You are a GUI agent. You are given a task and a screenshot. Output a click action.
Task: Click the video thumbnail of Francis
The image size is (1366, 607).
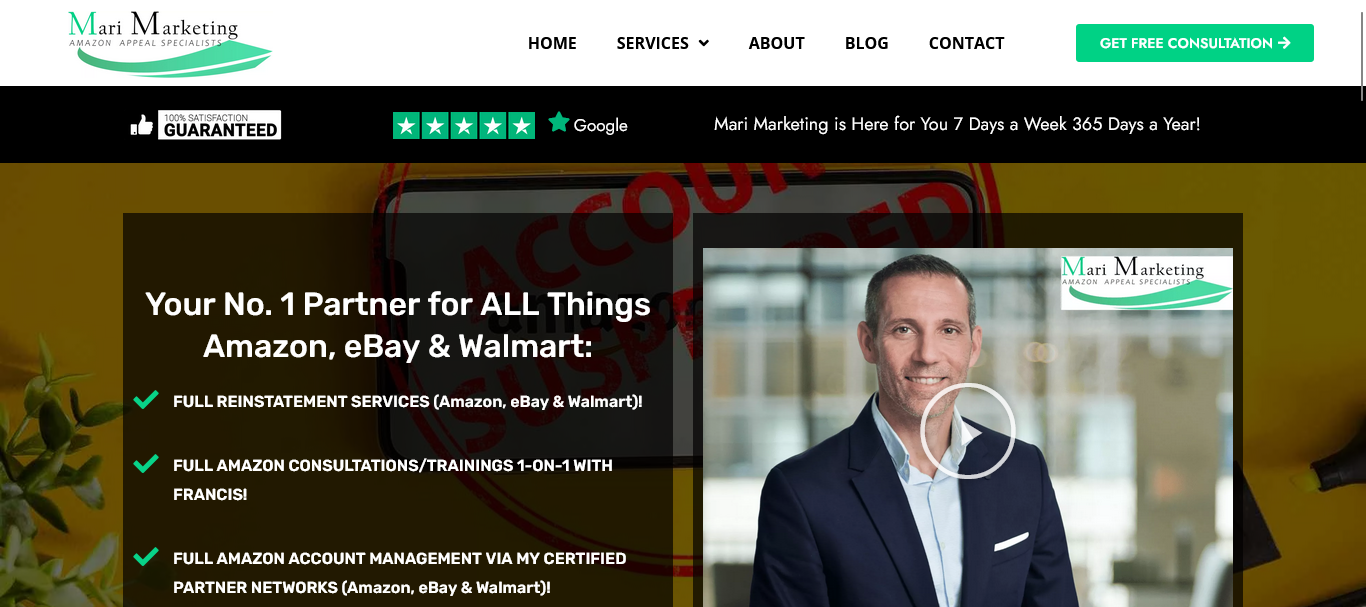click(x=968, y=427)
